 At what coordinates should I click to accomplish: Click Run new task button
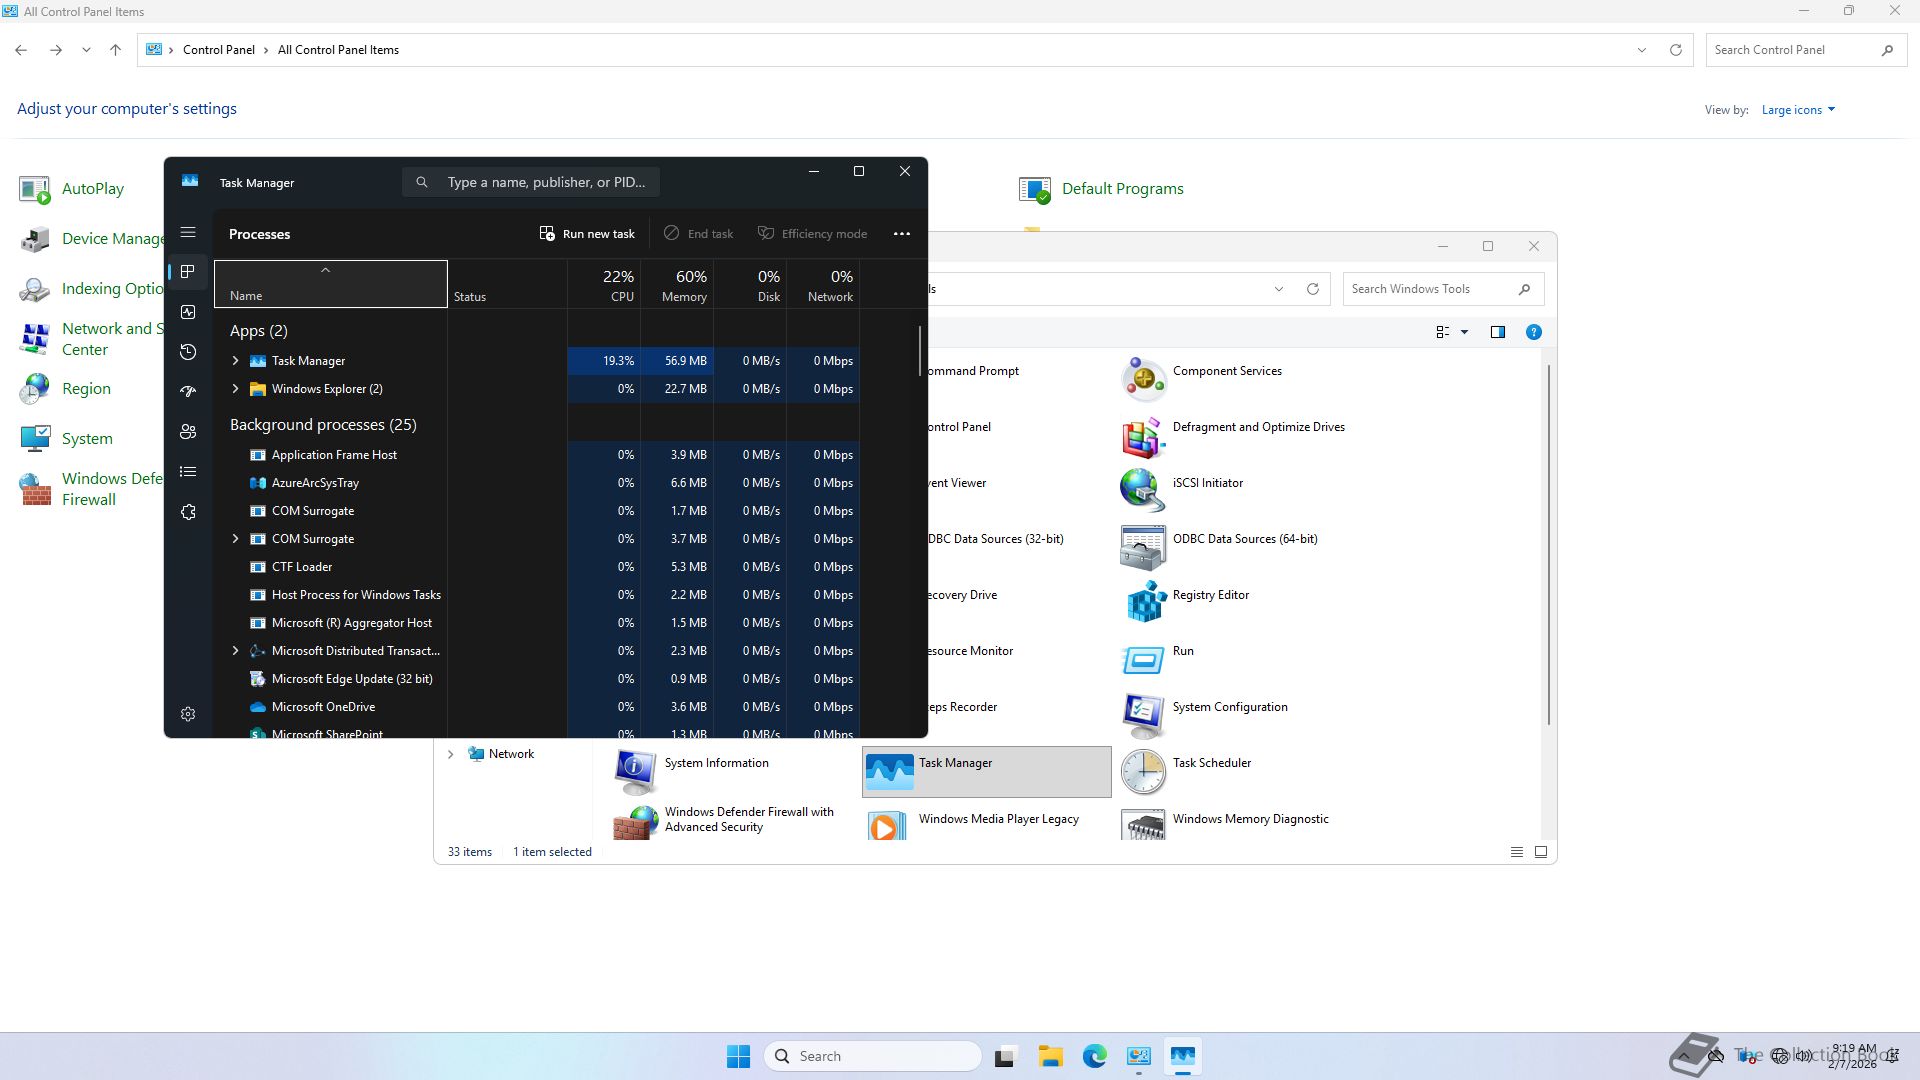[x=587, y=234]
